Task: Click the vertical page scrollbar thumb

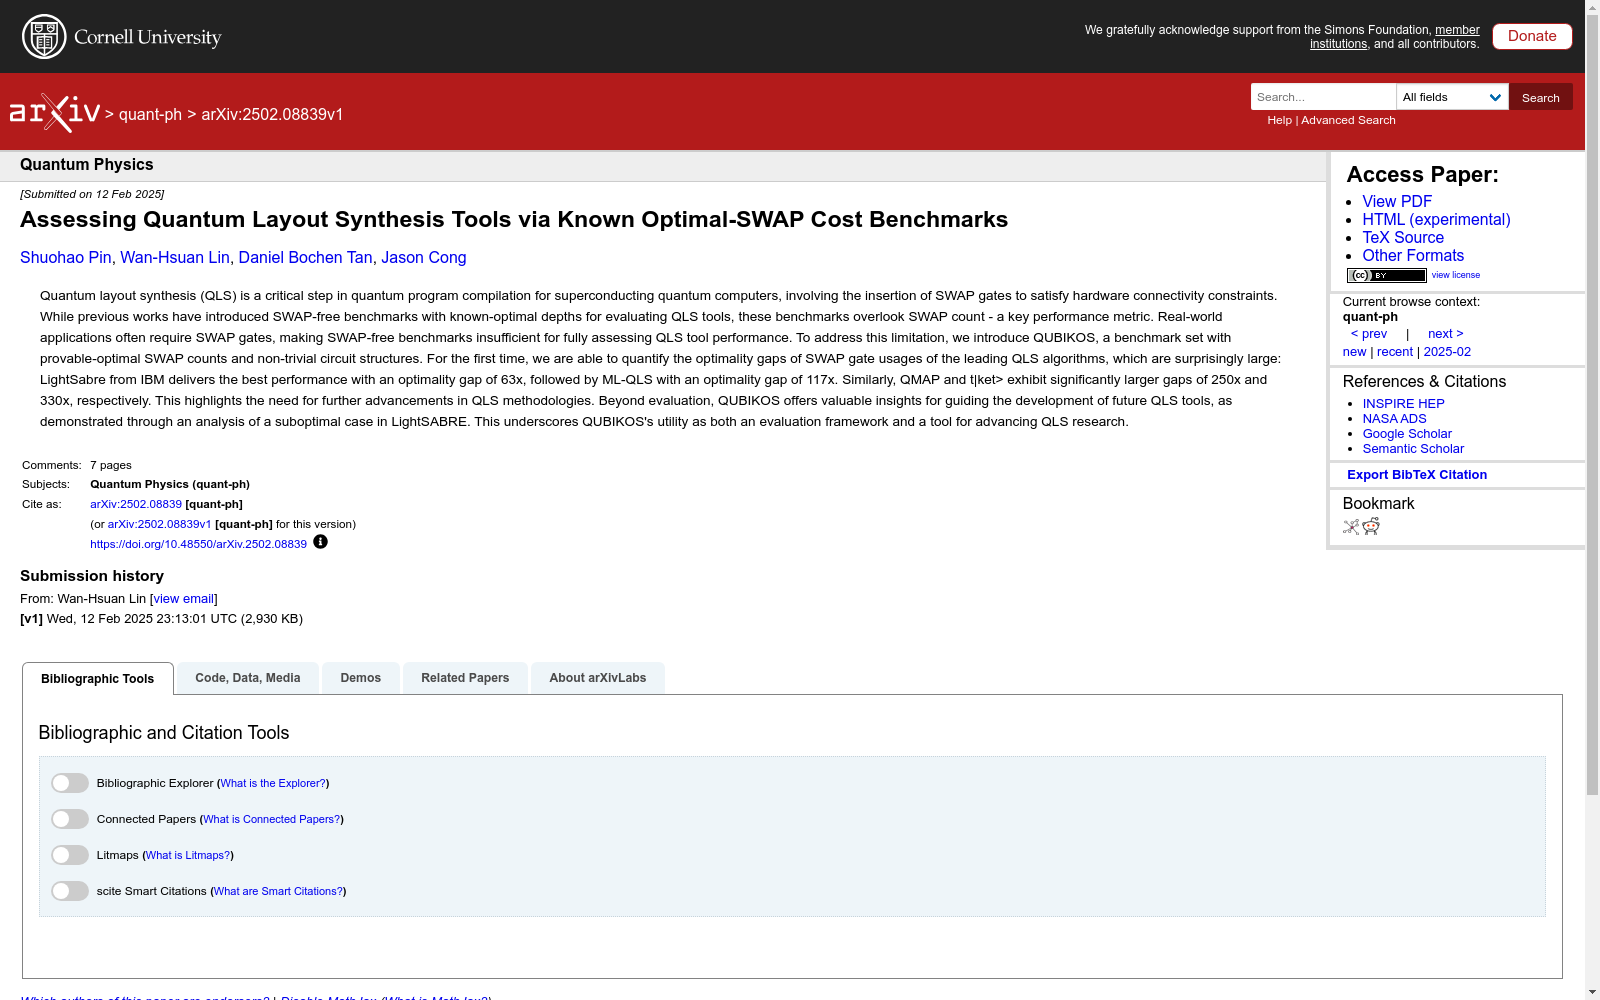Action: click(x=1592, y=405)
